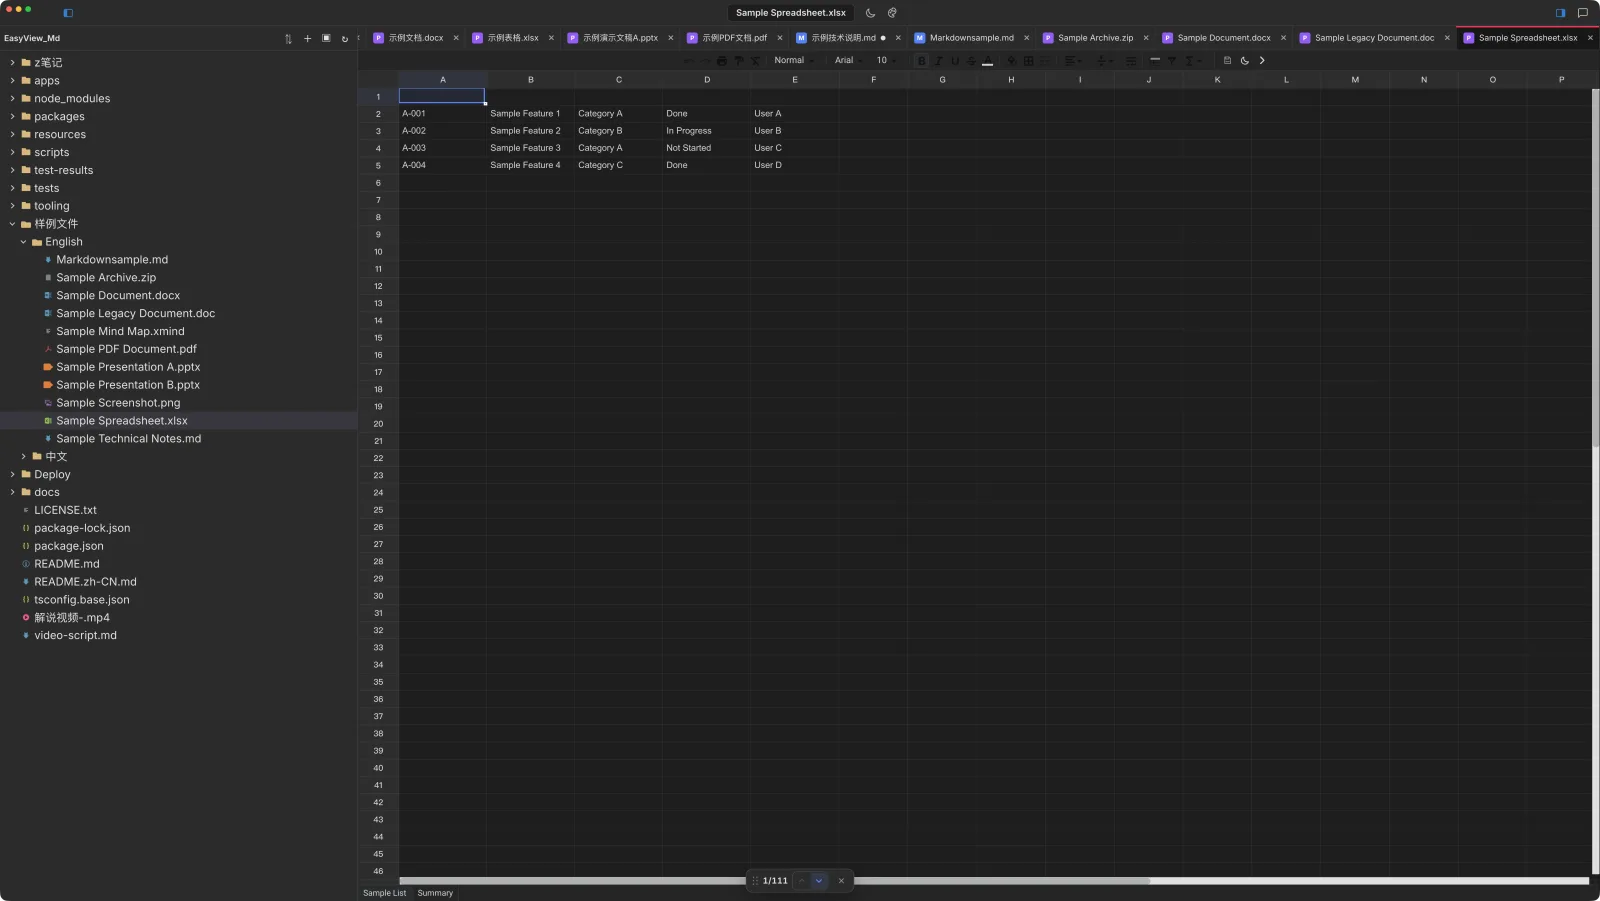
Task: Collapse all folders in explorer
Action: point(326,39)
